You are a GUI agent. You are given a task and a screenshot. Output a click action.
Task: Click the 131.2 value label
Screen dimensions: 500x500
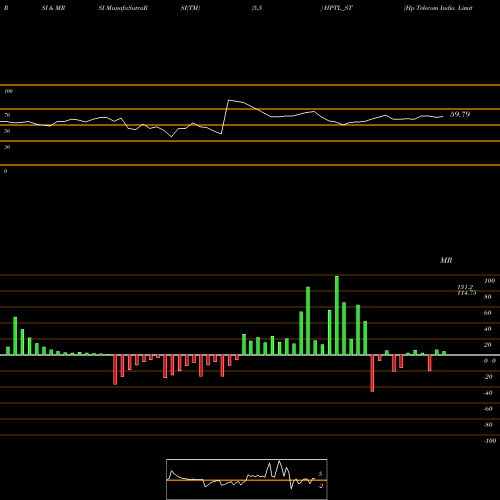(465, 287)
